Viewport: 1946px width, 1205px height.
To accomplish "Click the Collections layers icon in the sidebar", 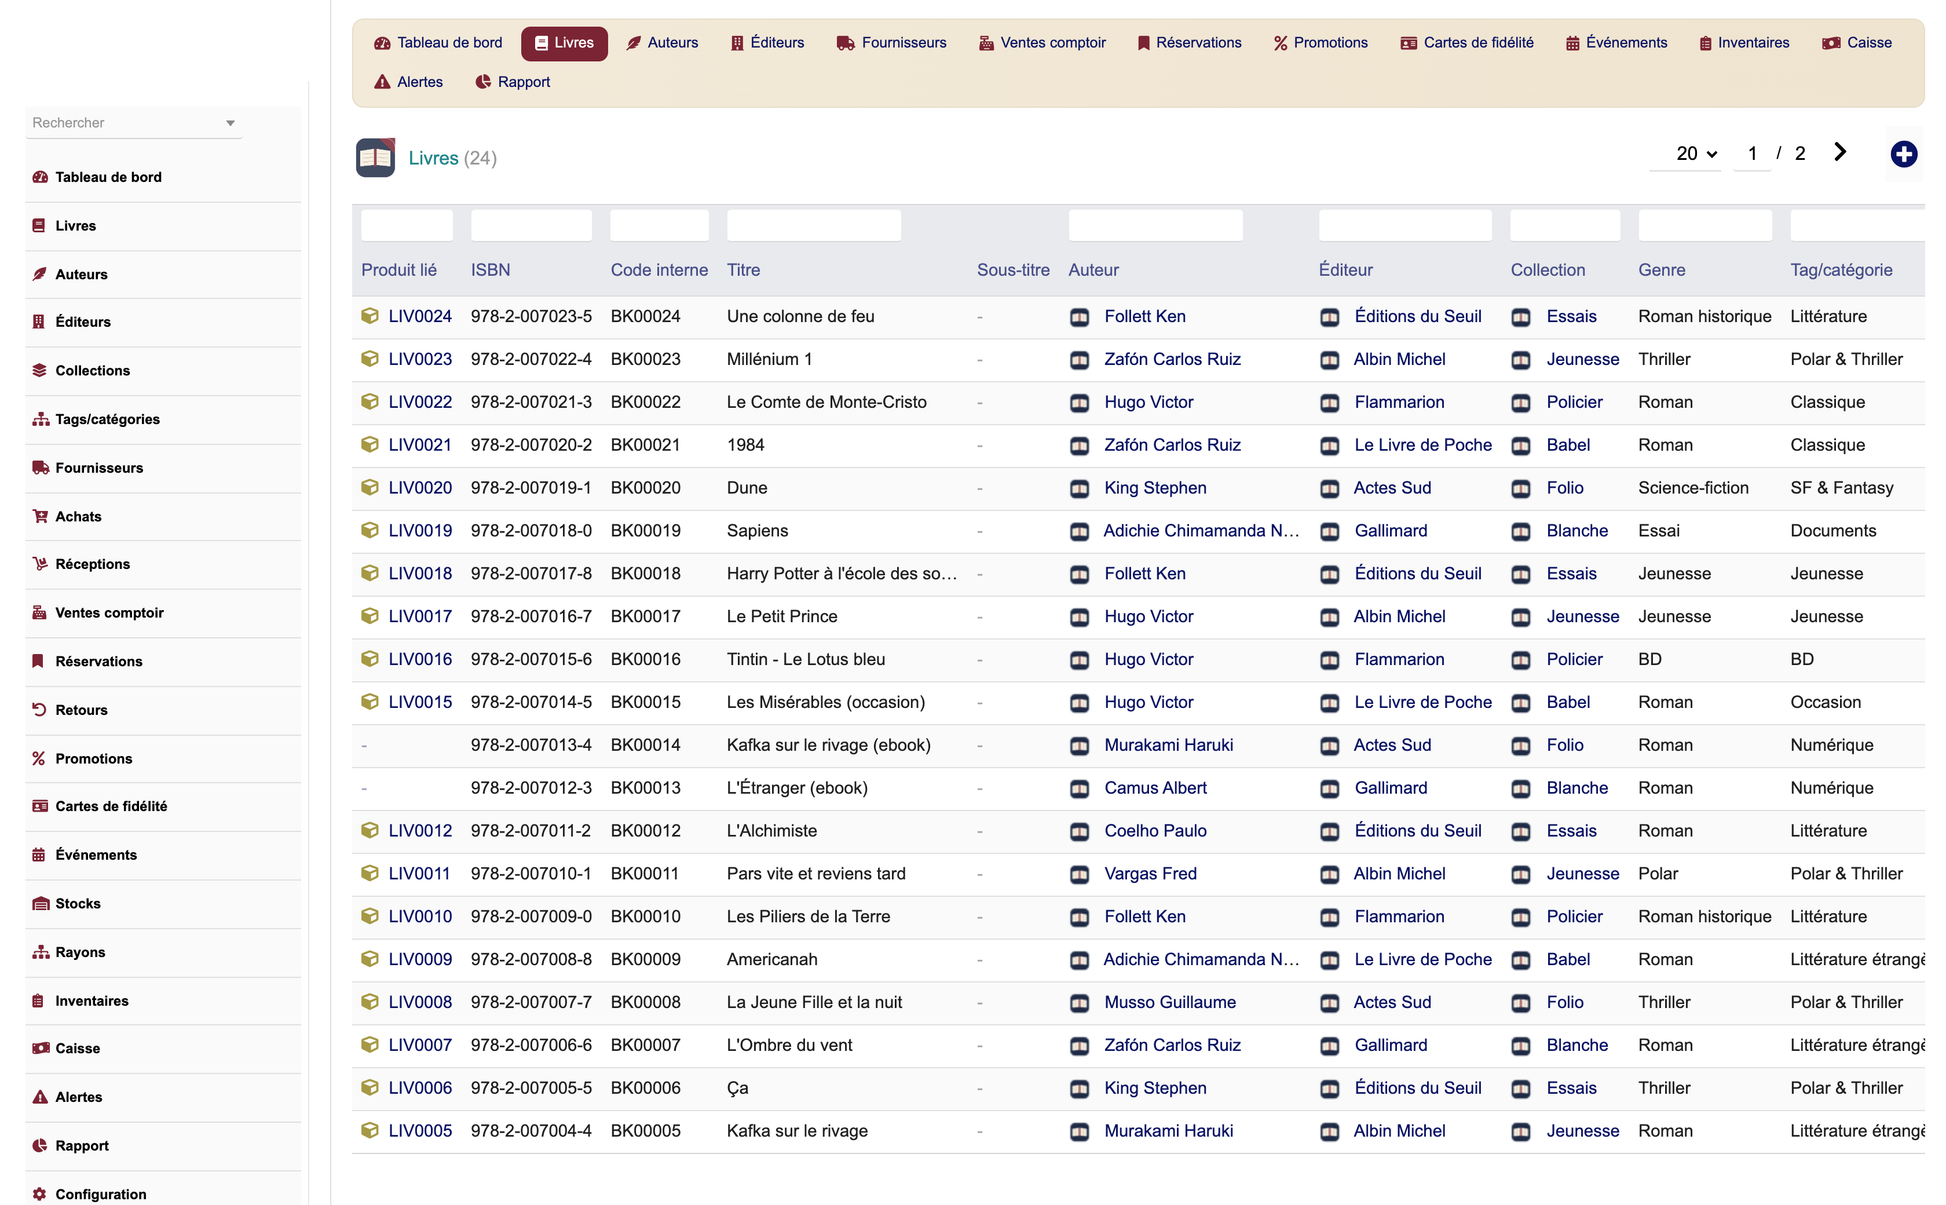I will point(40,370).
